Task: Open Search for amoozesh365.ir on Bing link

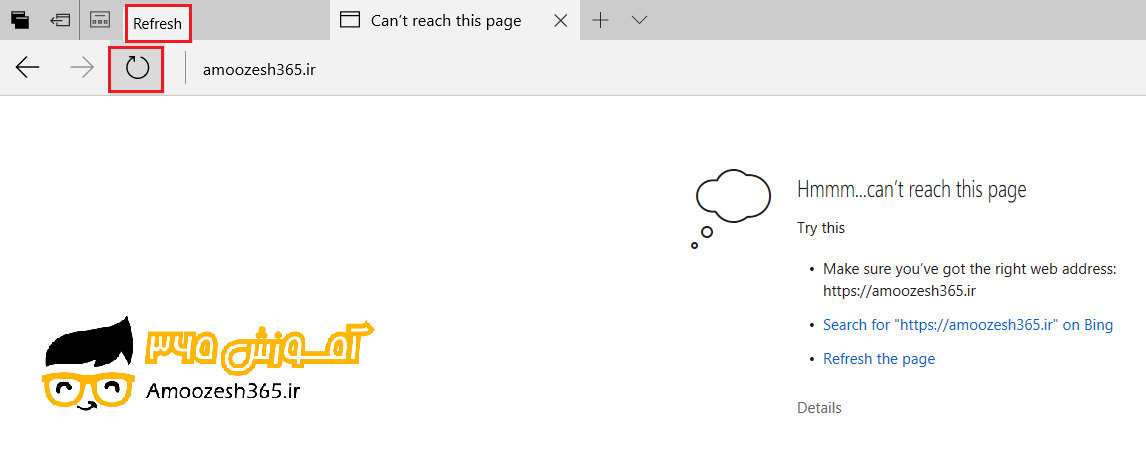Action: (968, 324)
